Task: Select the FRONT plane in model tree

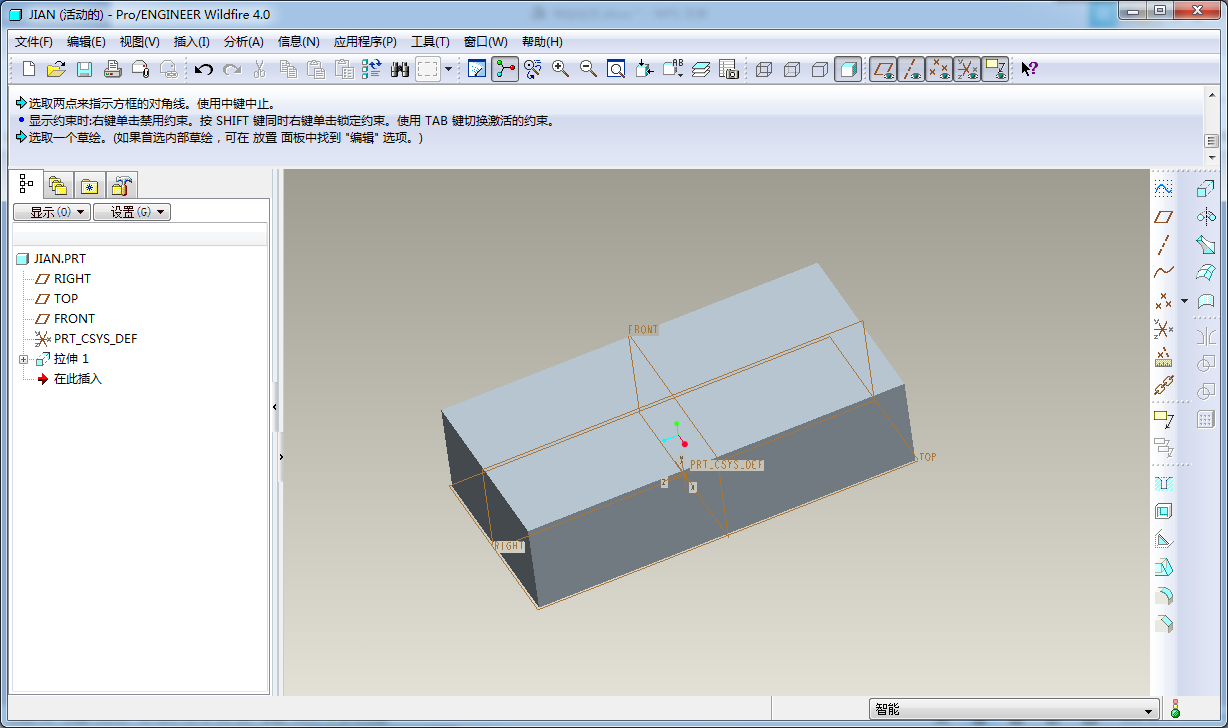Action: tap(74, 319)
